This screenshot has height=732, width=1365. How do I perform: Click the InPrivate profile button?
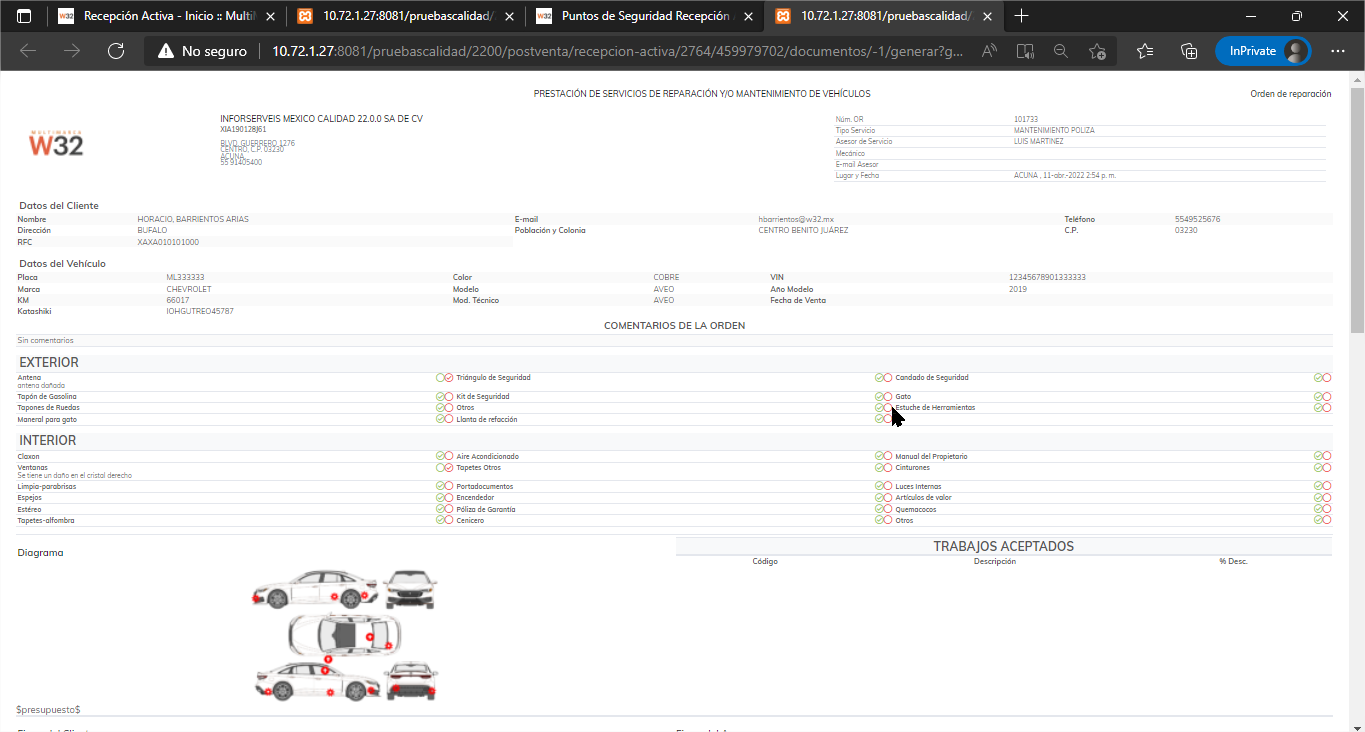pyautogui.click(x=1263, y=51)
